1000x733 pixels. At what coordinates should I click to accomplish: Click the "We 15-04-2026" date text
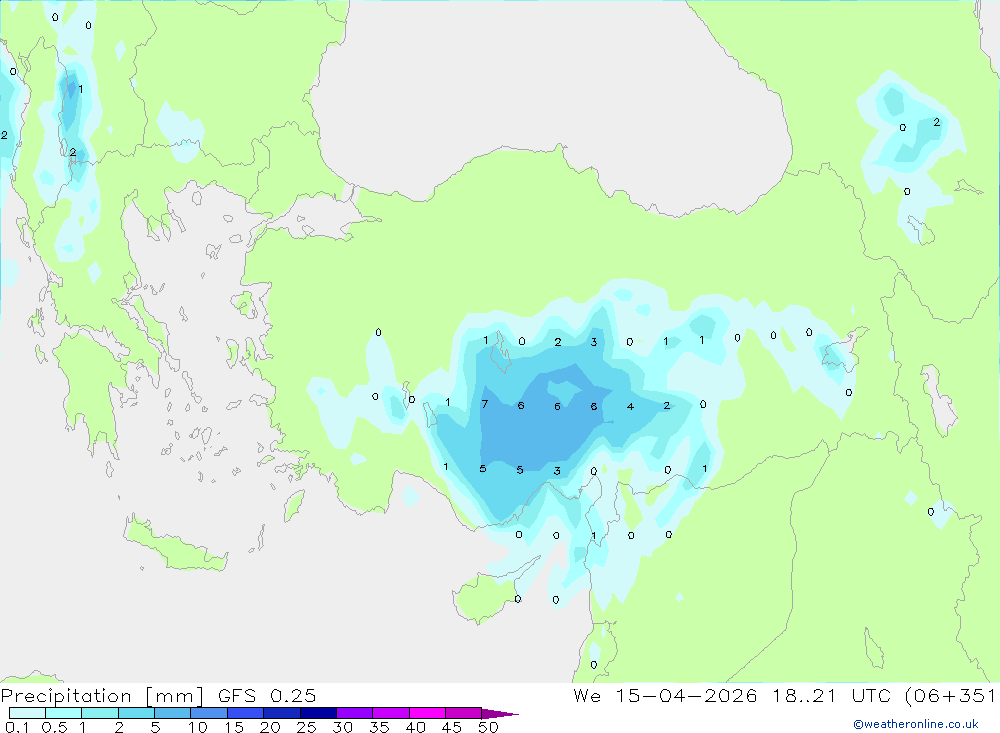click(x=665, y=696)
